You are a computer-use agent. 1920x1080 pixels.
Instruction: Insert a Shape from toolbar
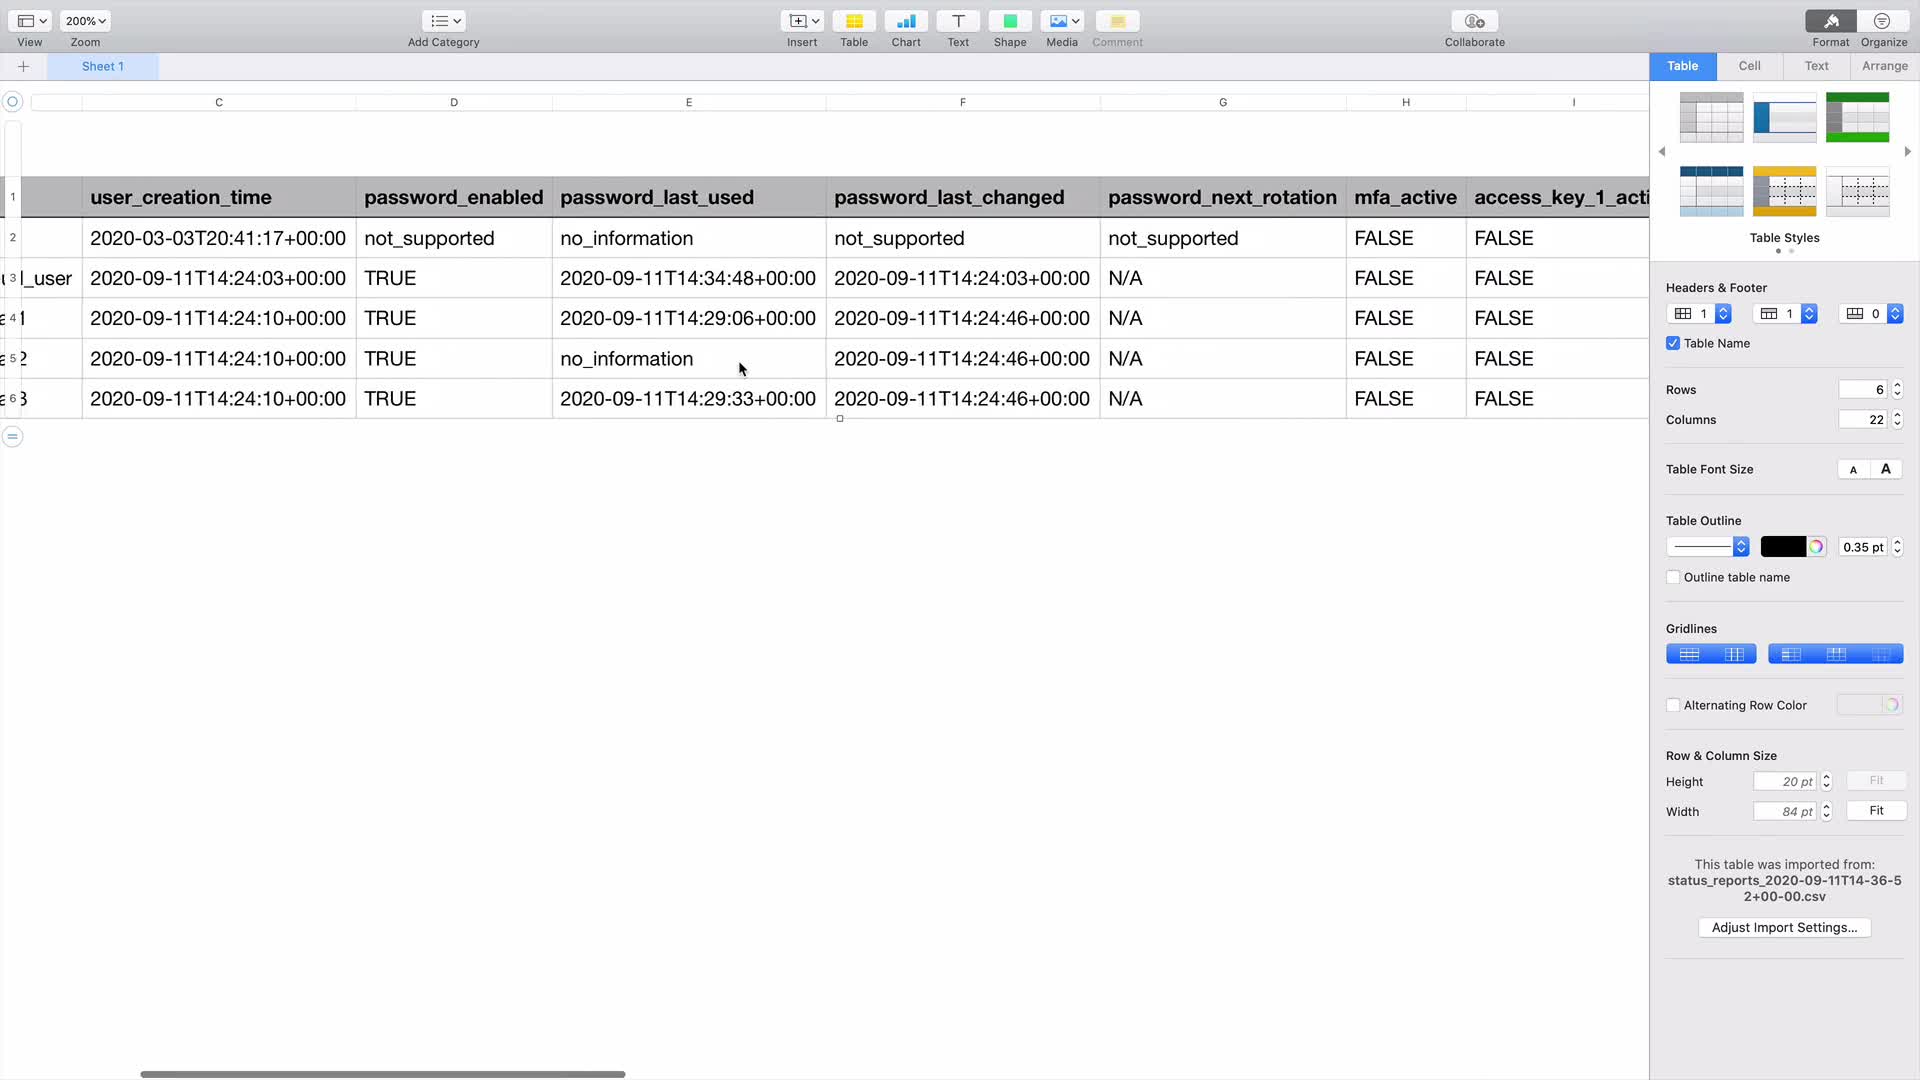(x=1009, y=21)
